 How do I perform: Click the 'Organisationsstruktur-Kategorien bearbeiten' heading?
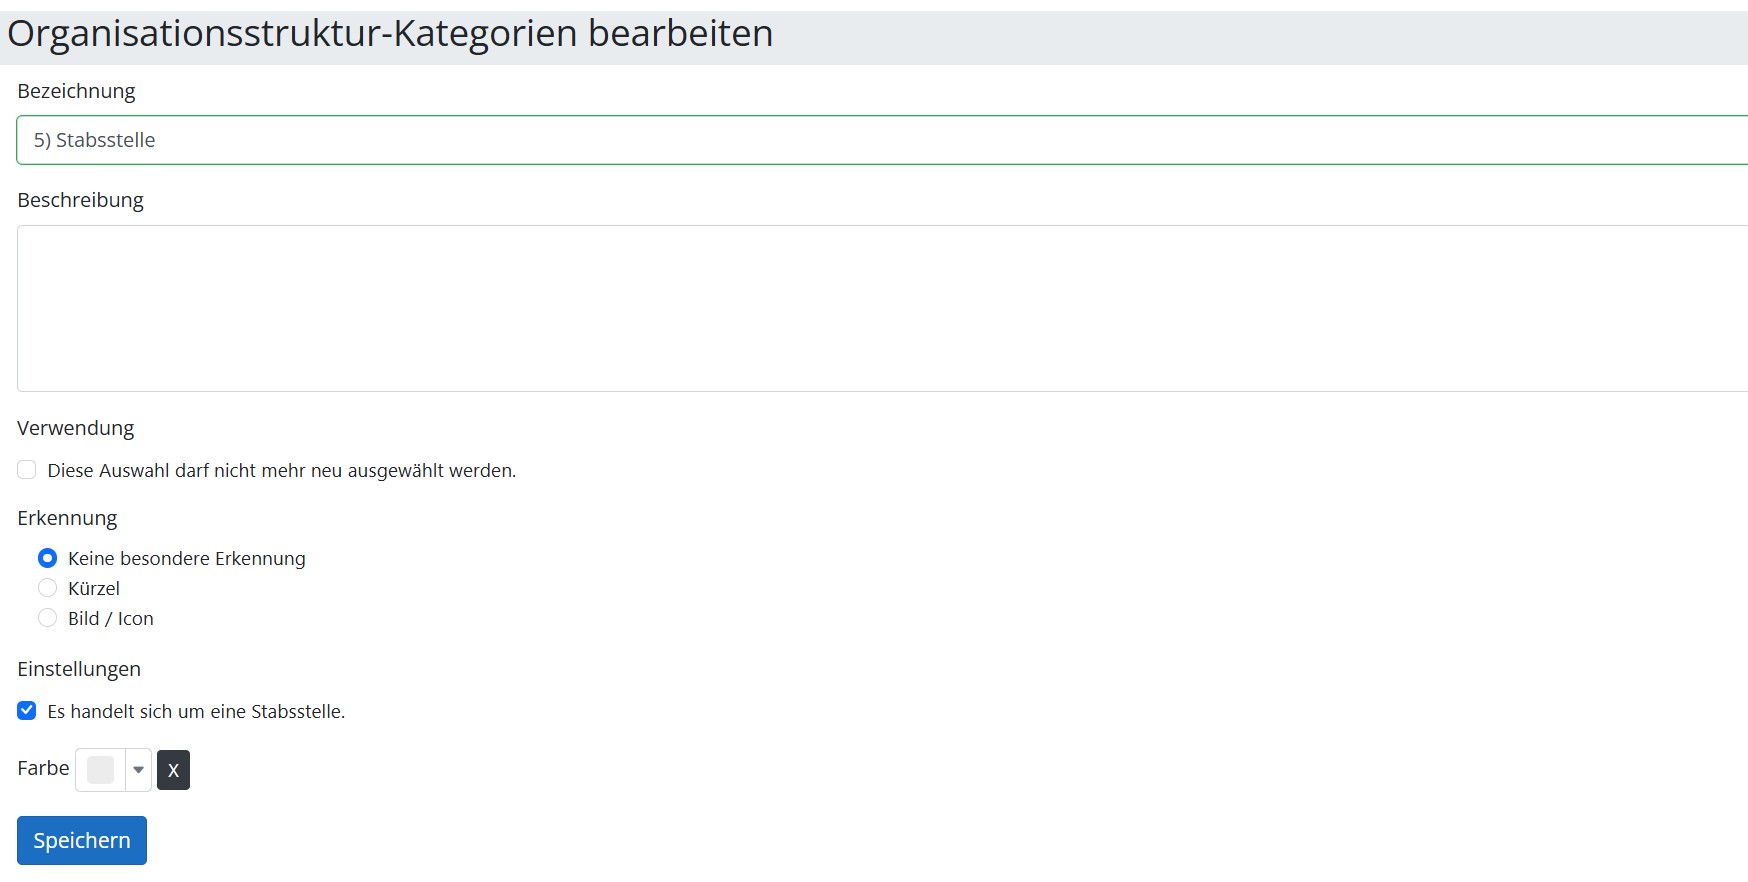point(390,33)
